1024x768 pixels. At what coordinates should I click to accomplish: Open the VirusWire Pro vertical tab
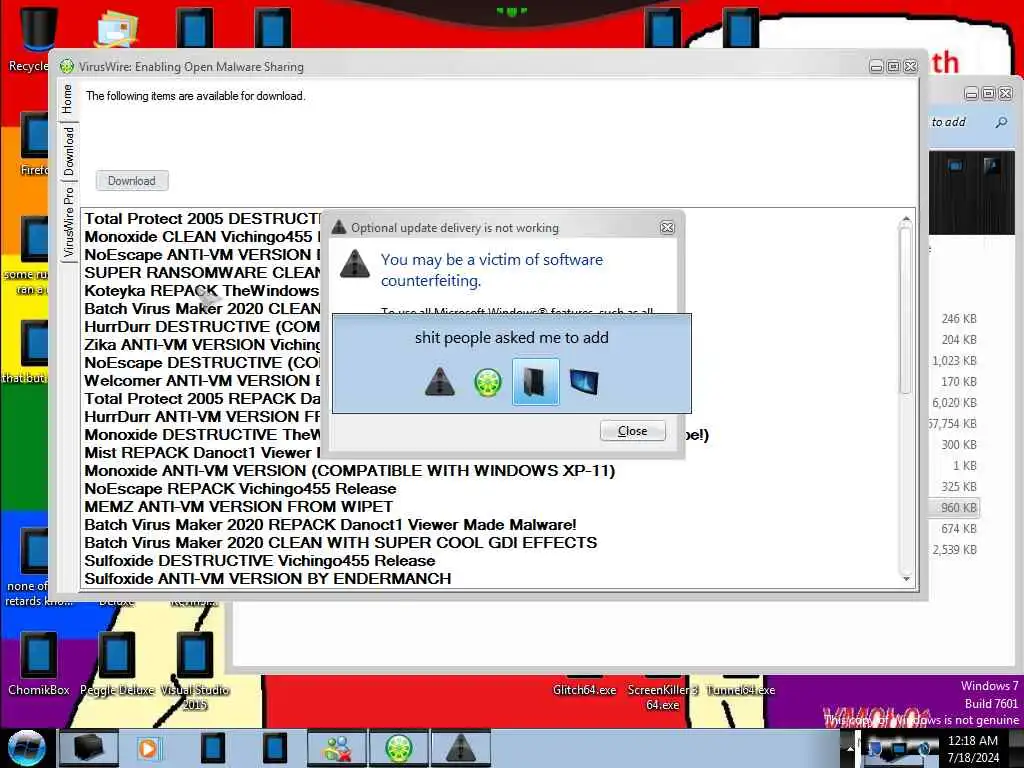(x=69, y=222)
